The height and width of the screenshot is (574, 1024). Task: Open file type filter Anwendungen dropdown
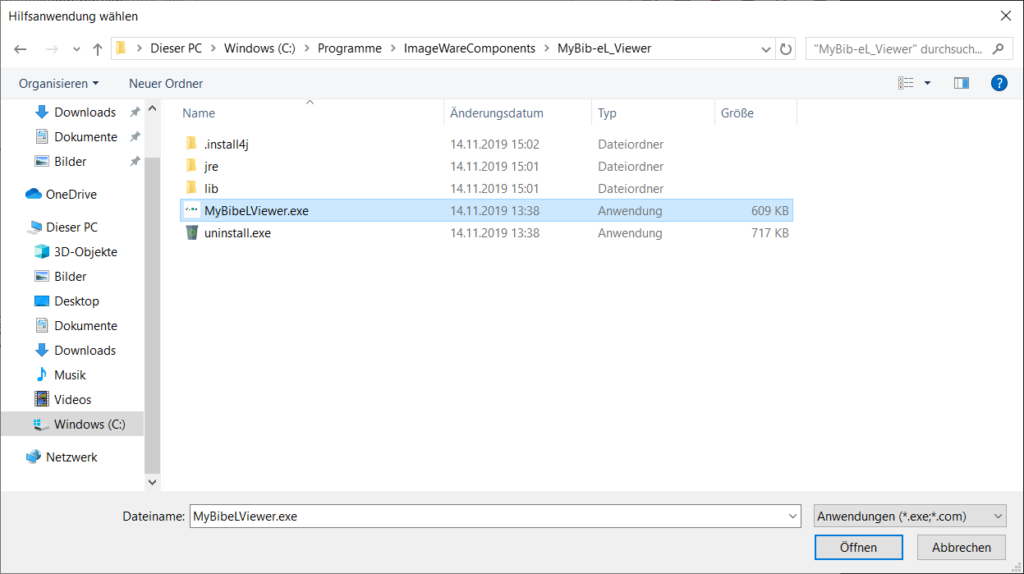910,517
